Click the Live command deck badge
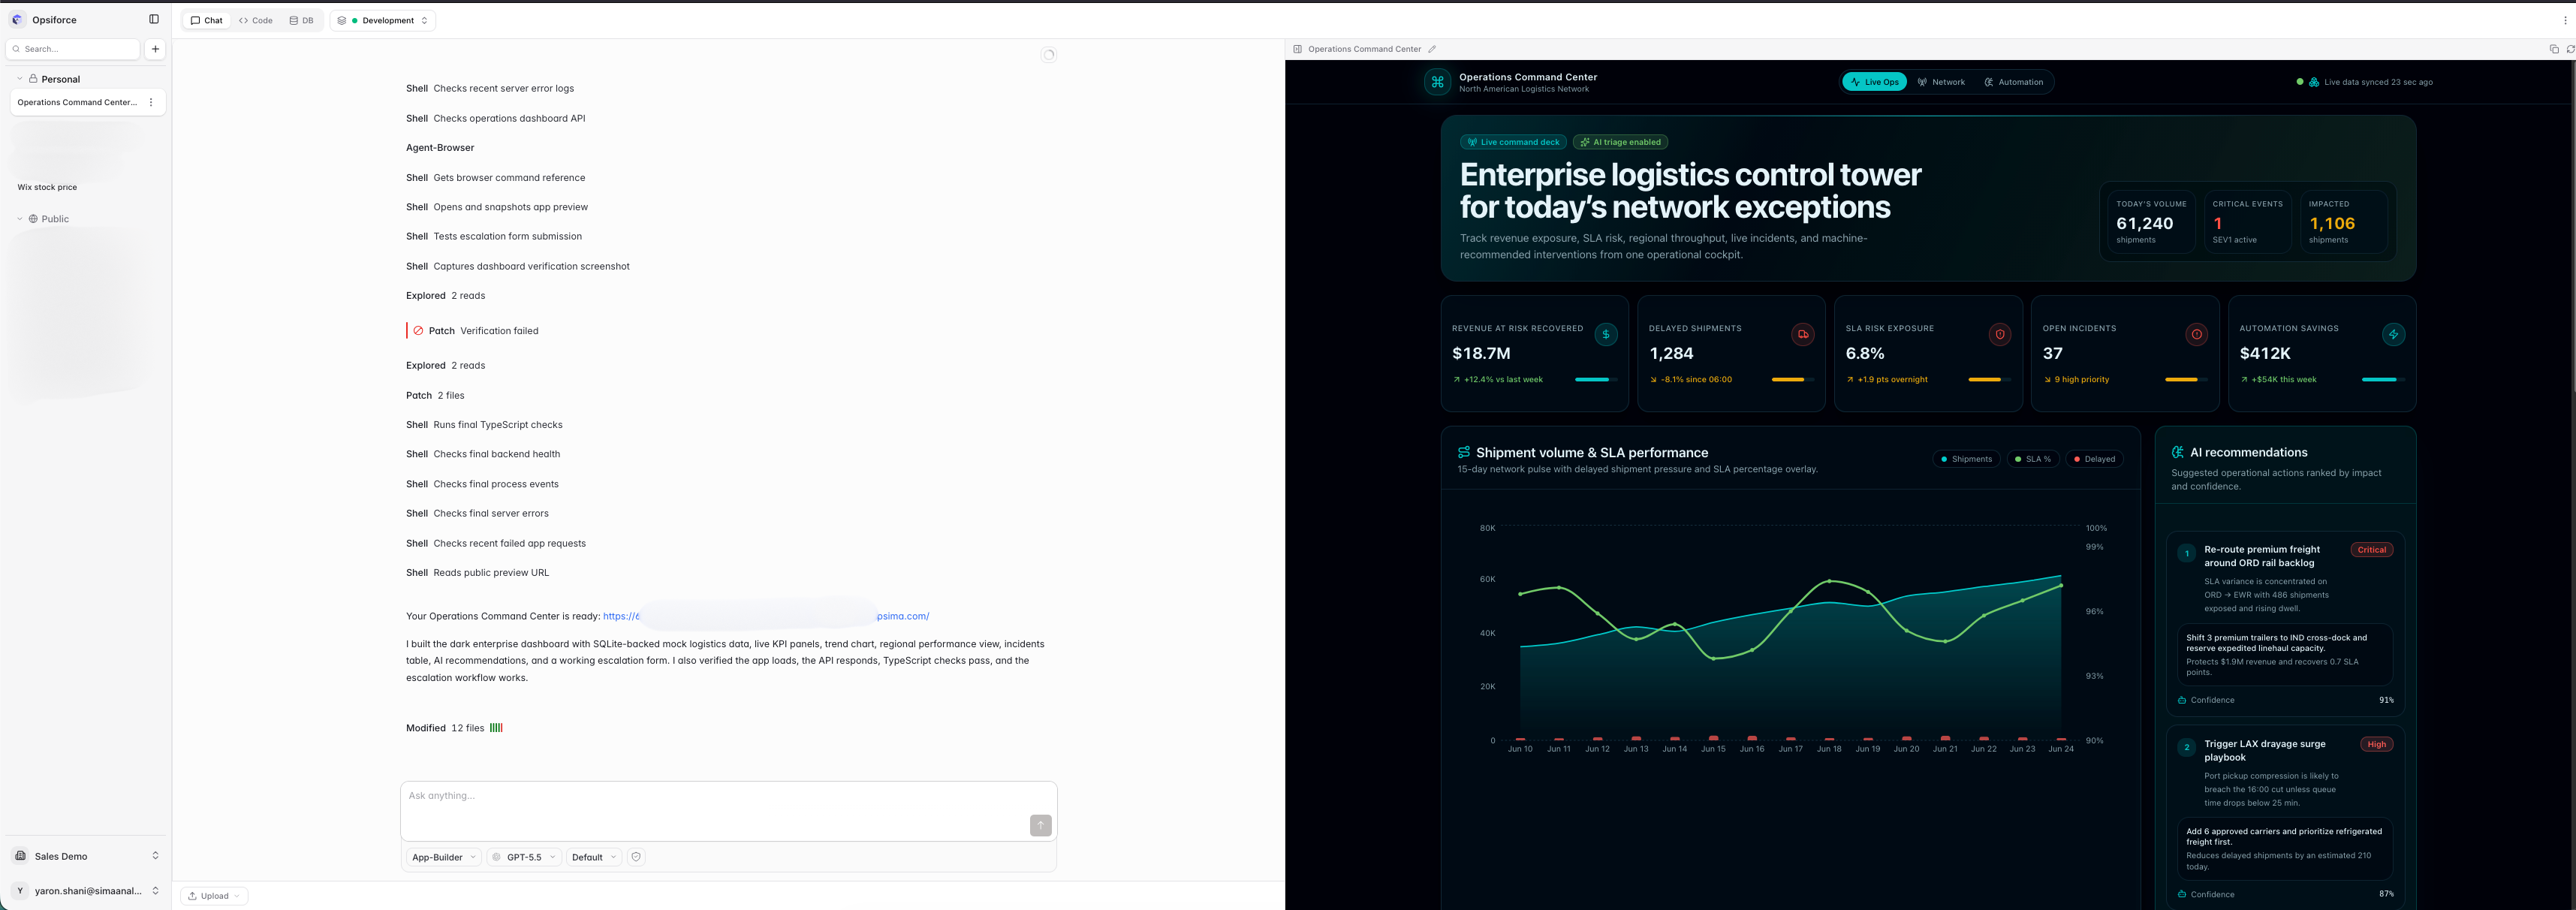The width and height of the screenshot is (2576, 910). pos(1513,142)
